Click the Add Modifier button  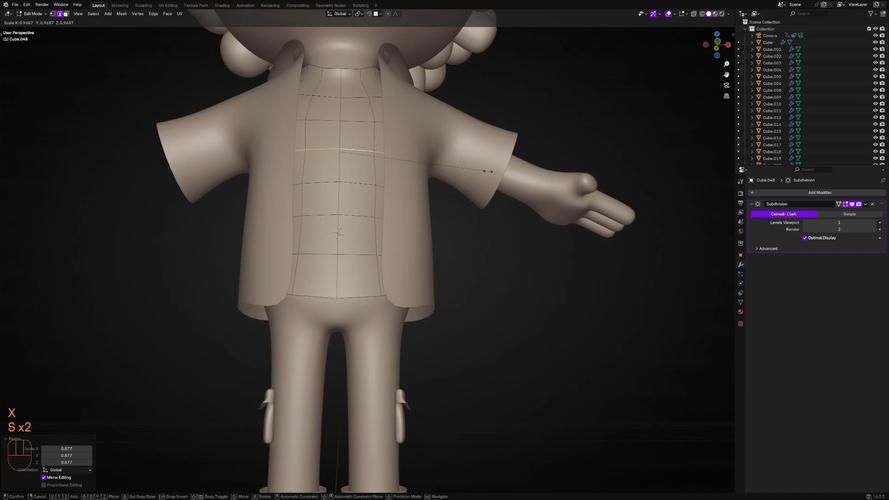pyautogui.click(x=819, y=192)
